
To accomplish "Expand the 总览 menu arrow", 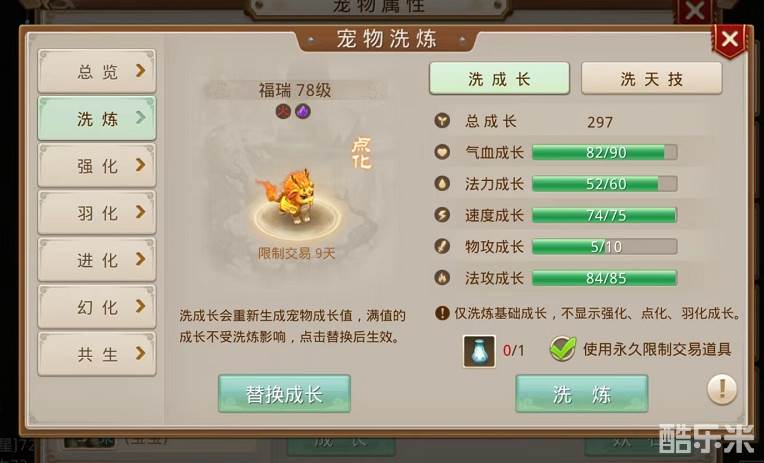I will pyautogui.click(x=140, y=71).
